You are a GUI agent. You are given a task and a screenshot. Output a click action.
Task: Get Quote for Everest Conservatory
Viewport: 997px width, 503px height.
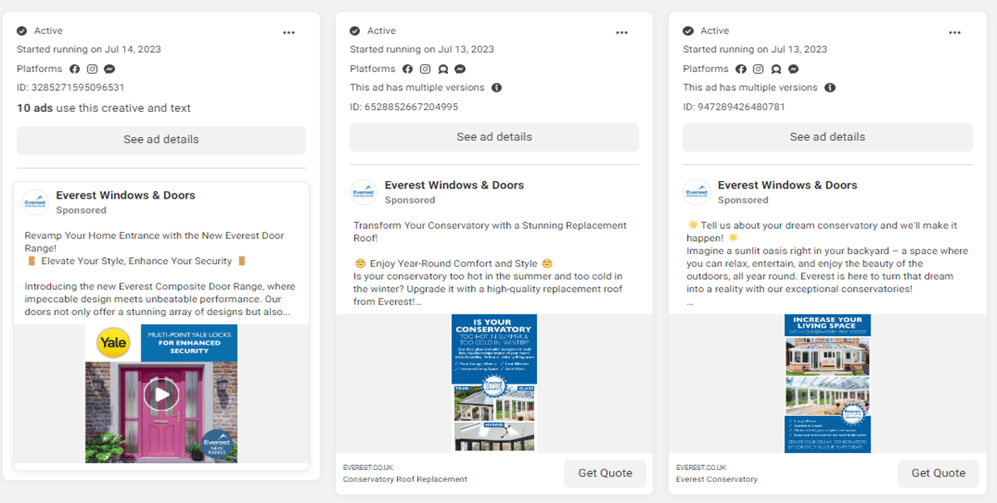tap(938, 473)
